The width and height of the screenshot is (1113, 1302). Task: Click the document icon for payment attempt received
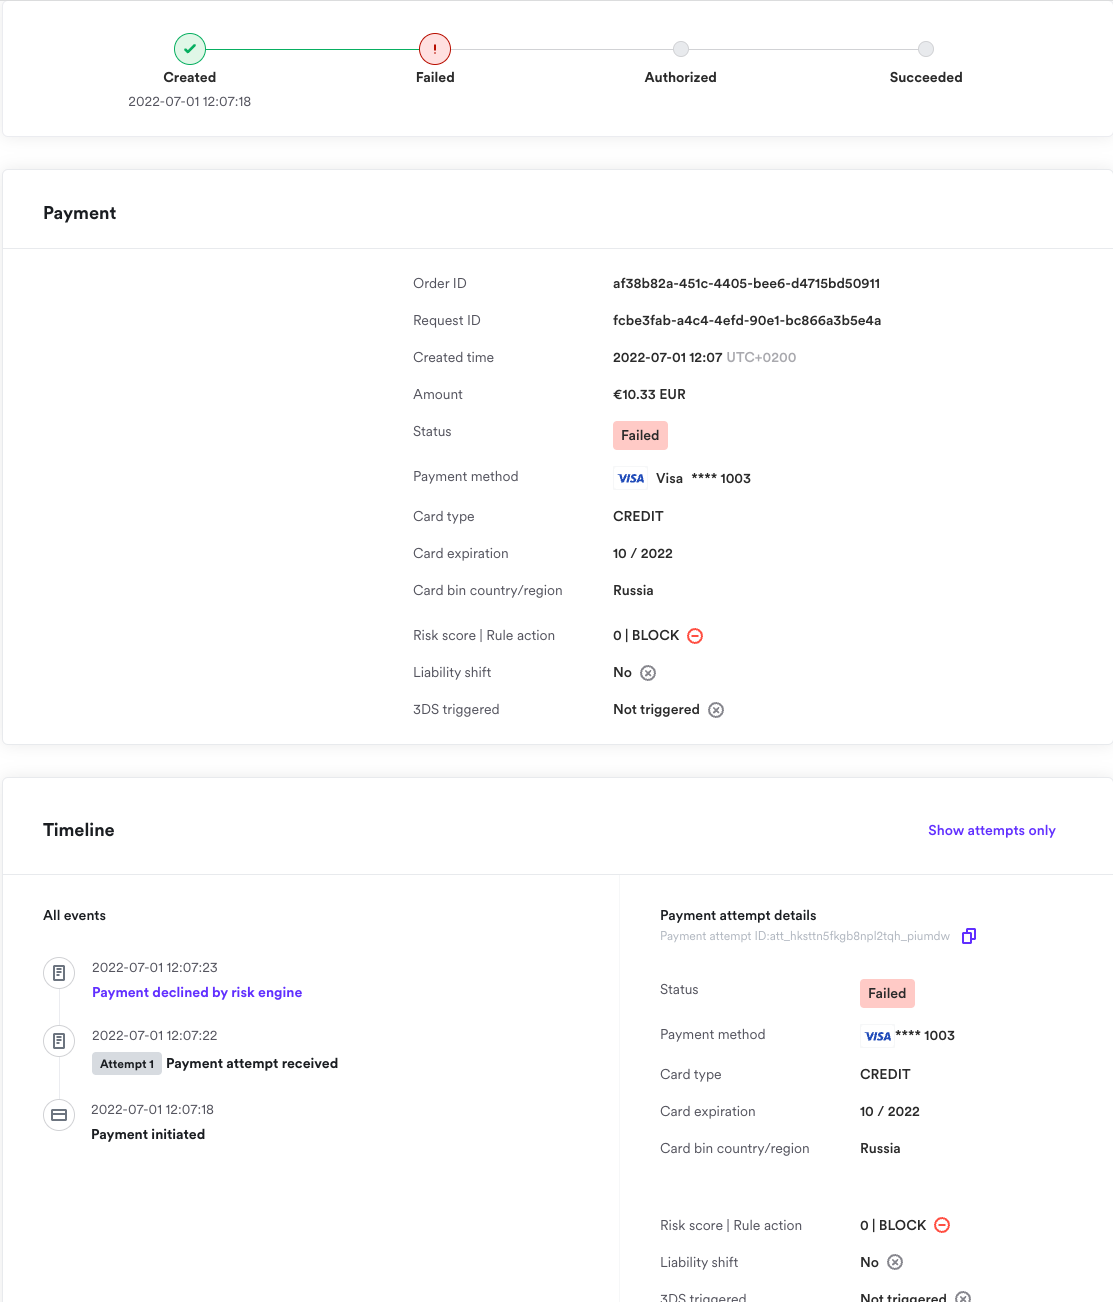click(x=59, y=1041)
